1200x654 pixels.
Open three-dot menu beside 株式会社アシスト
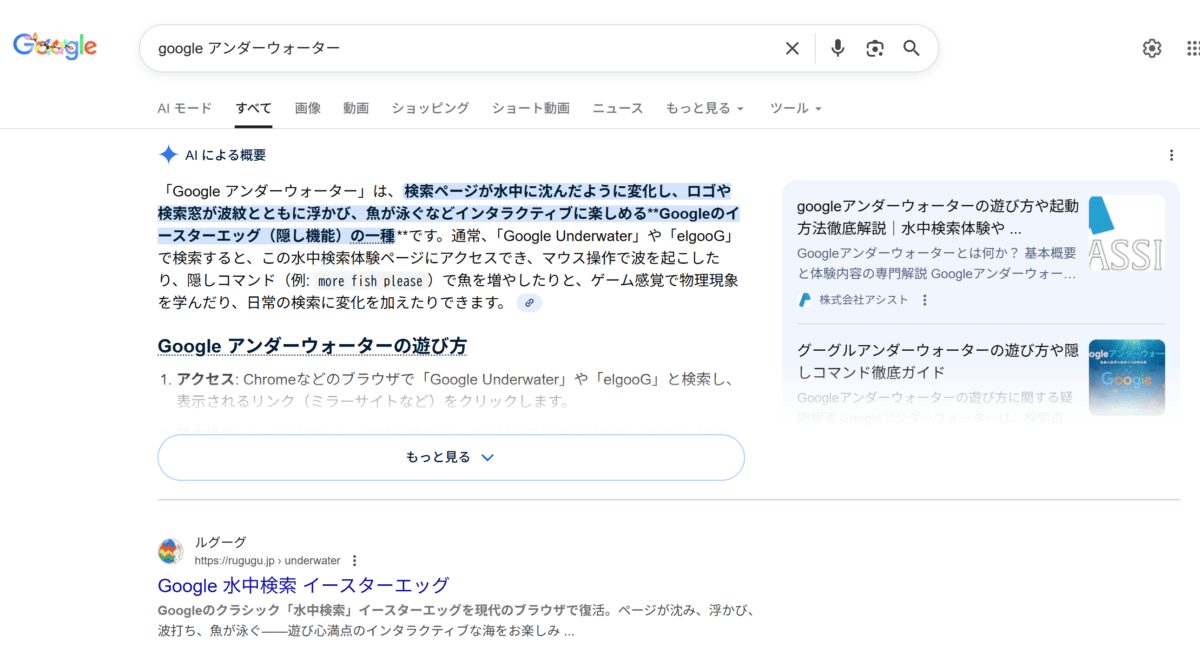point(925,300)
